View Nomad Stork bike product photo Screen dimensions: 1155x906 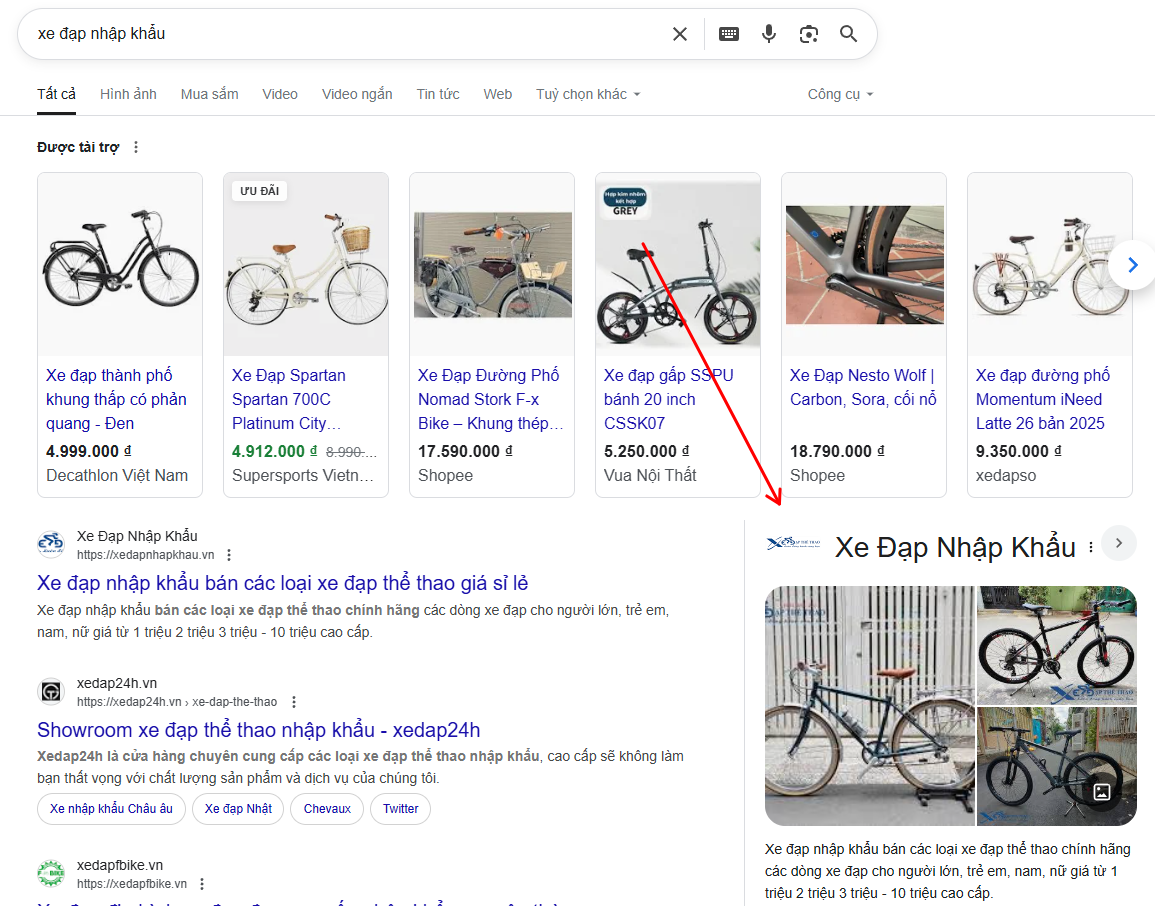[x=492, y=264]
